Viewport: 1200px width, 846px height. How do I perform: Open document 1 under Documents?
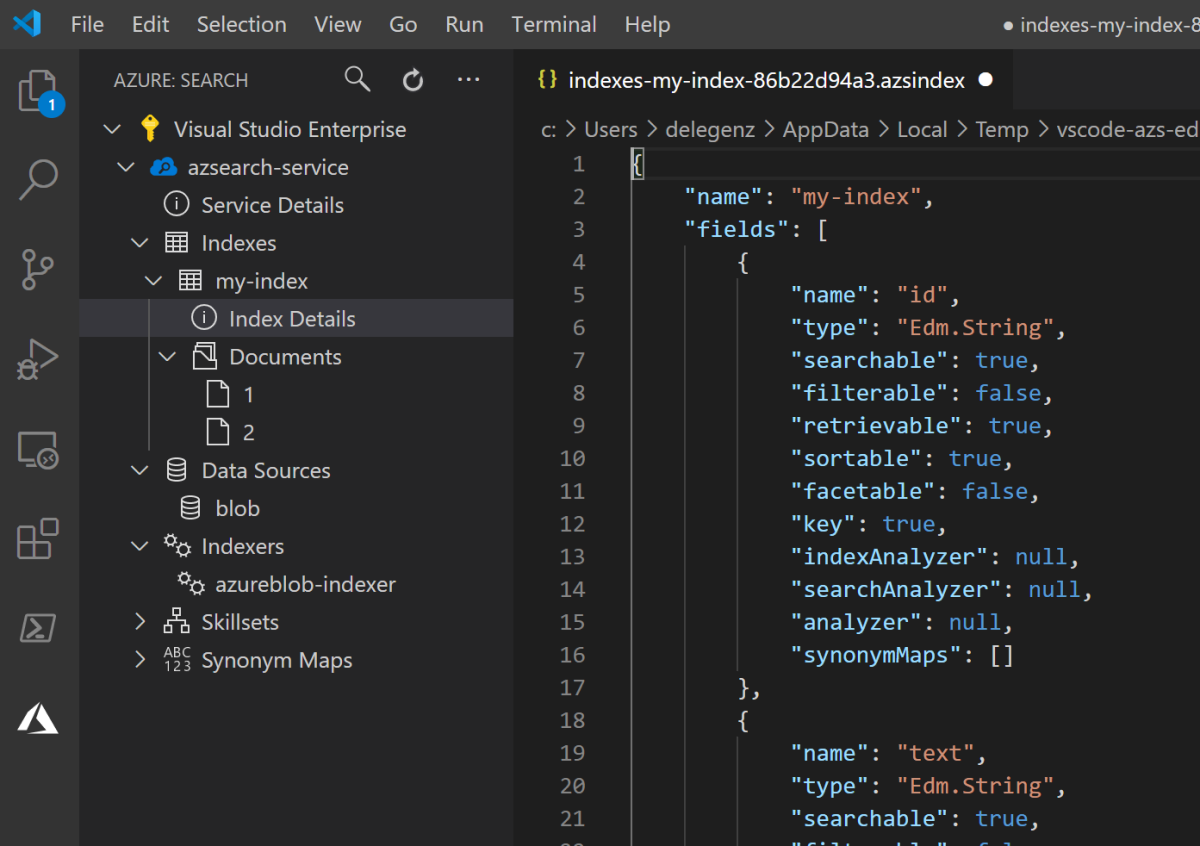tap(249, 395)
